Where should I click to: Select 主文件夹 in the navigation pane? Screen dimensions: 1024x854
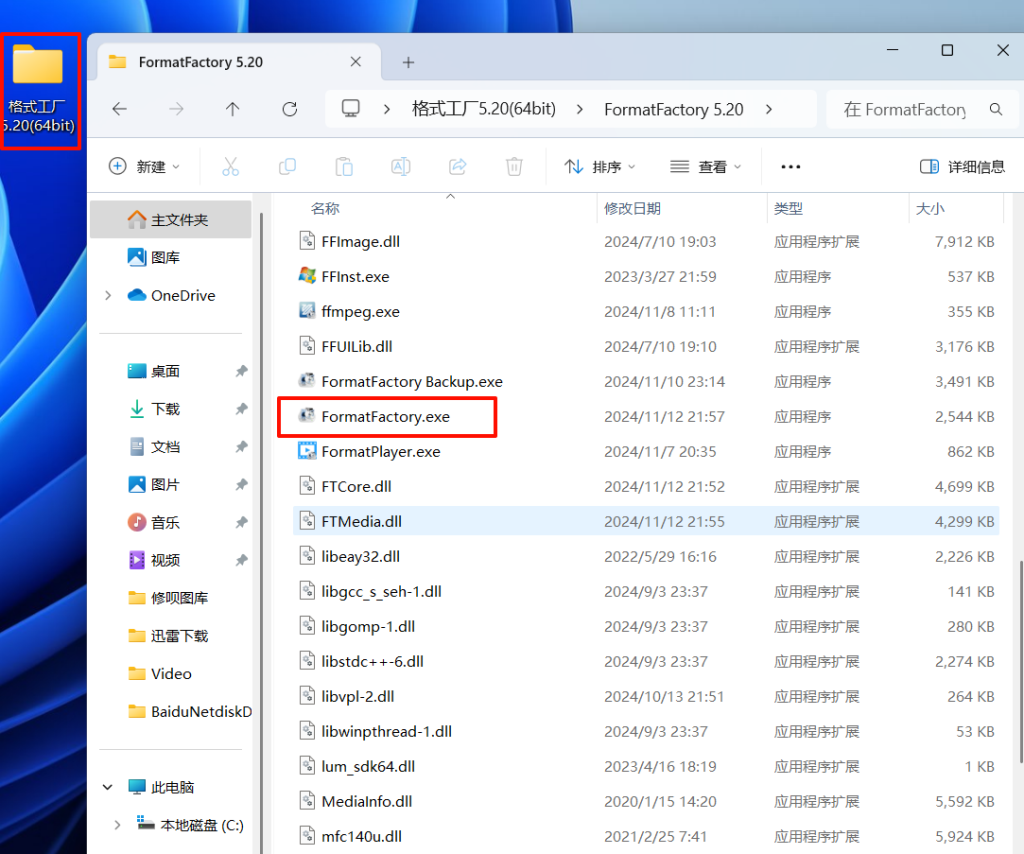pyautogui.click(x=170, y=219)
